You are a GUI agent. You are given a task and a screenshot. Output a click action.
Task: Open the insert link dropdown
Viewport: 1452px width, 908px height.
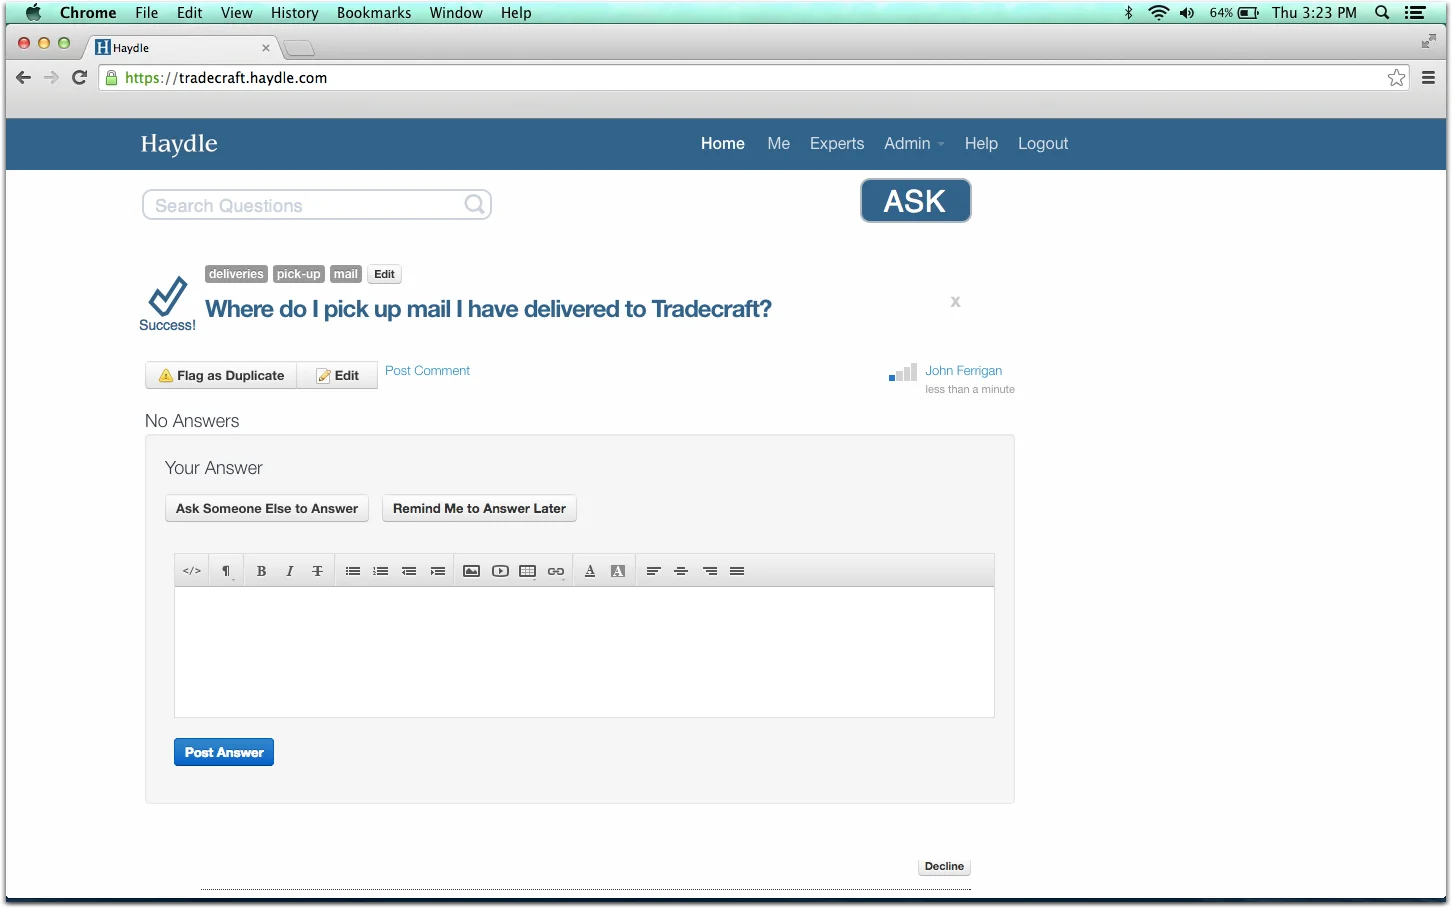pos(556,571)
